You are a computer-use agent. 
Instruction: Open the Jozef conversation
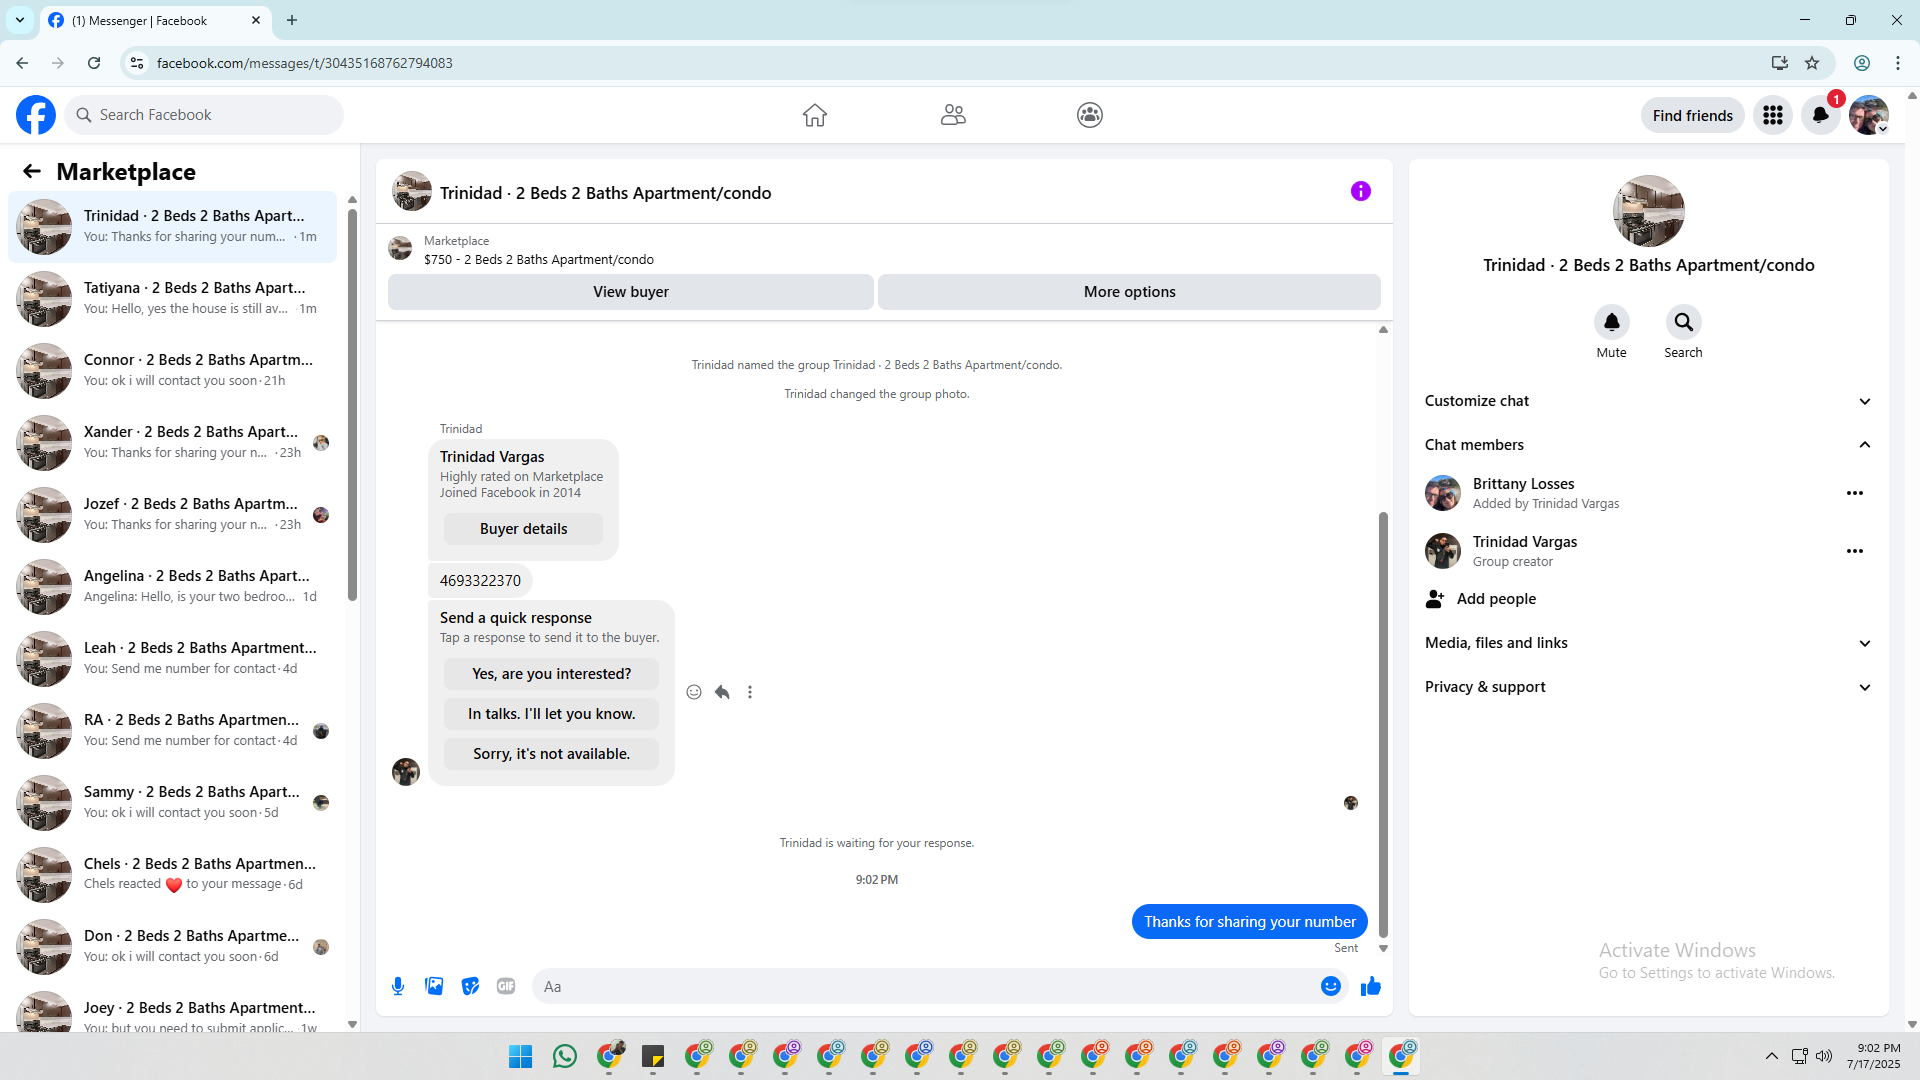pos(173,514)
